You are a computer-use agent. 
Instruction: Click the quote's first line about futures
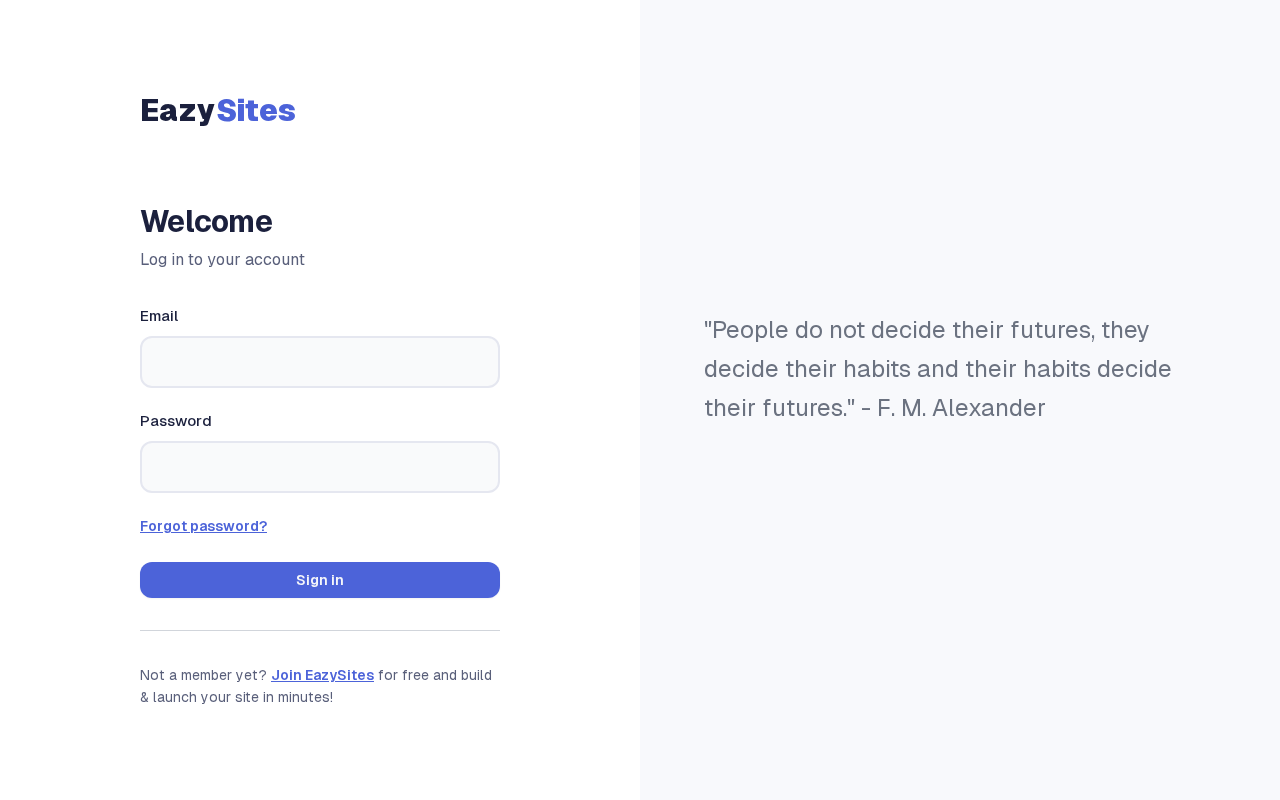[926, 330]
